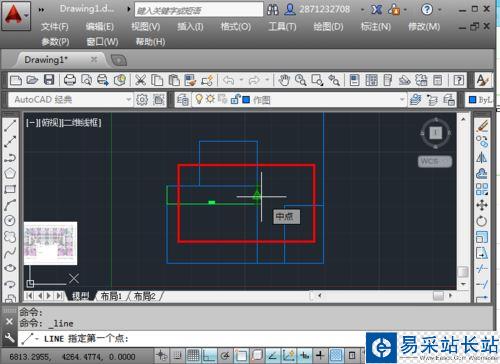
Task: Expand the Undo history dropdown arrow
Action: point(241,80)
